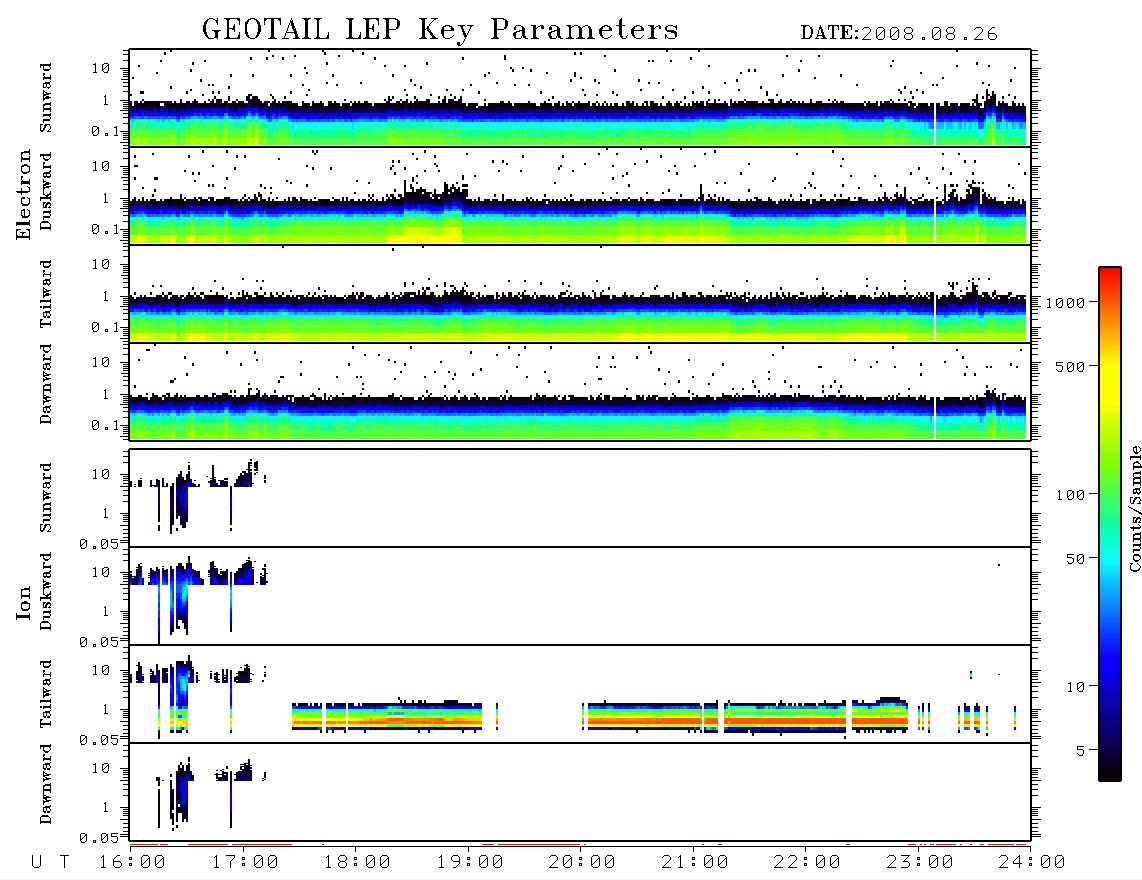1142x880 pixels.
Task: Click the Electron Dawnward axis label
Action: click(x=46, y=384)
